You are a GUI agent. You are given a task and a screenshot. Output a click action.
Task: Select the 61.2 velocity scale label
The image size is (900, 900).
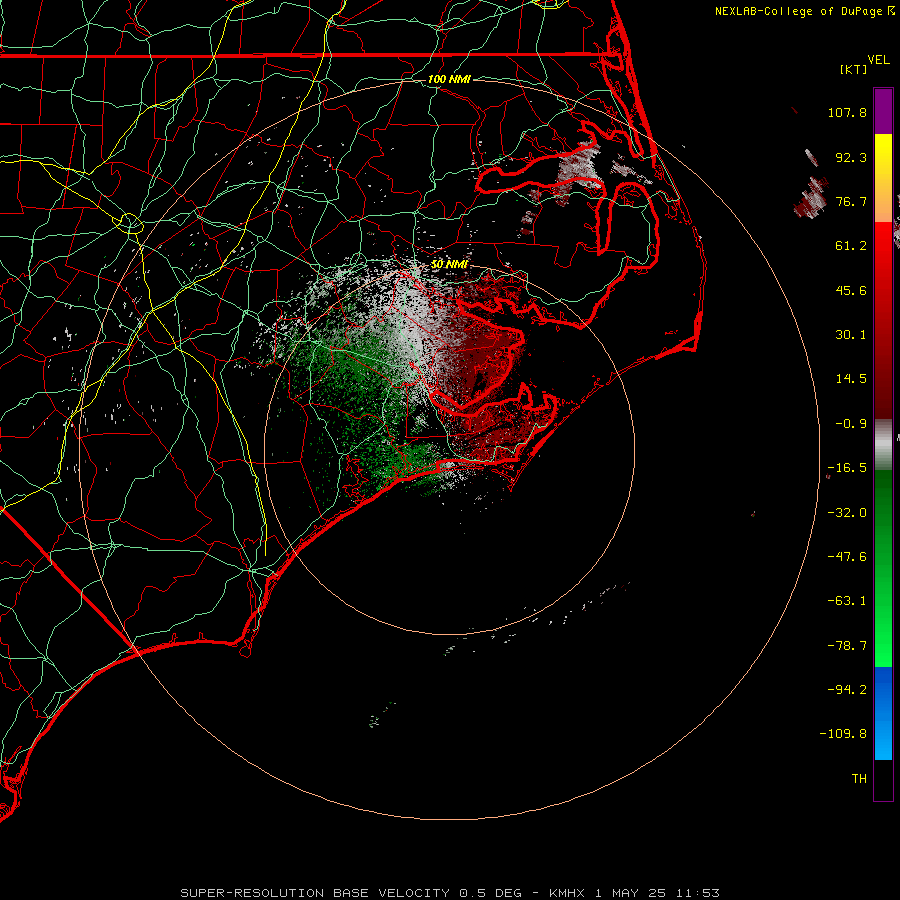[851, 246]
